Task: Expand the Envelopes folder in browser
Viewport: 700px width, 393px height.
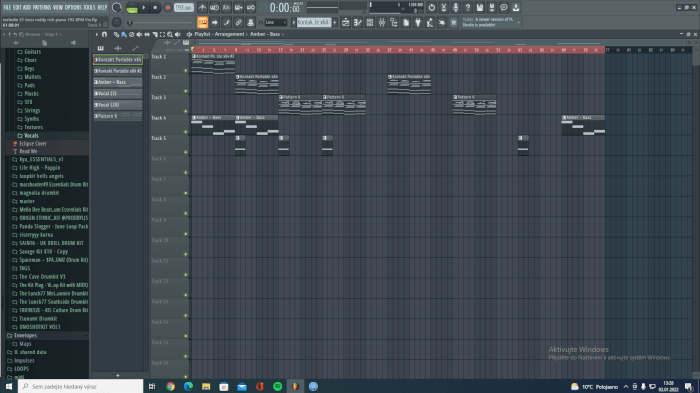Action: [x=25, y=335]
